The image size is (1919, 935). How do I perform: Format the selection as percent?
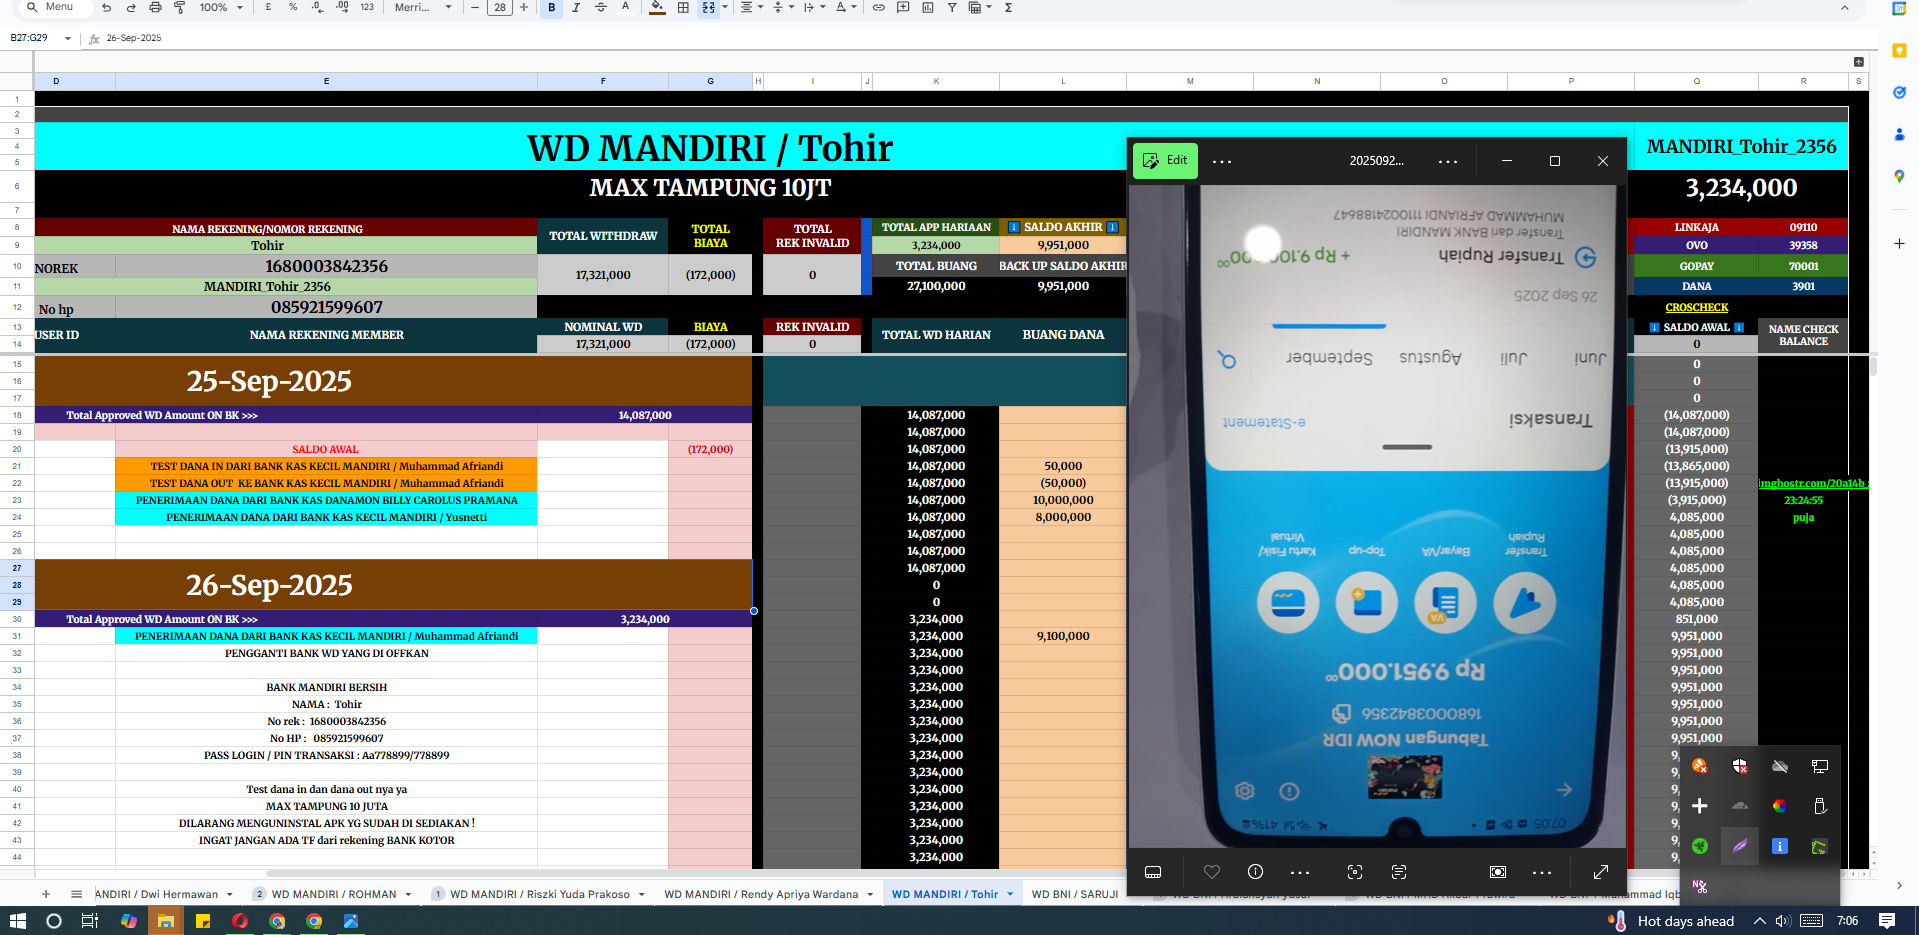pyautogui.click(x=293, y=7)
